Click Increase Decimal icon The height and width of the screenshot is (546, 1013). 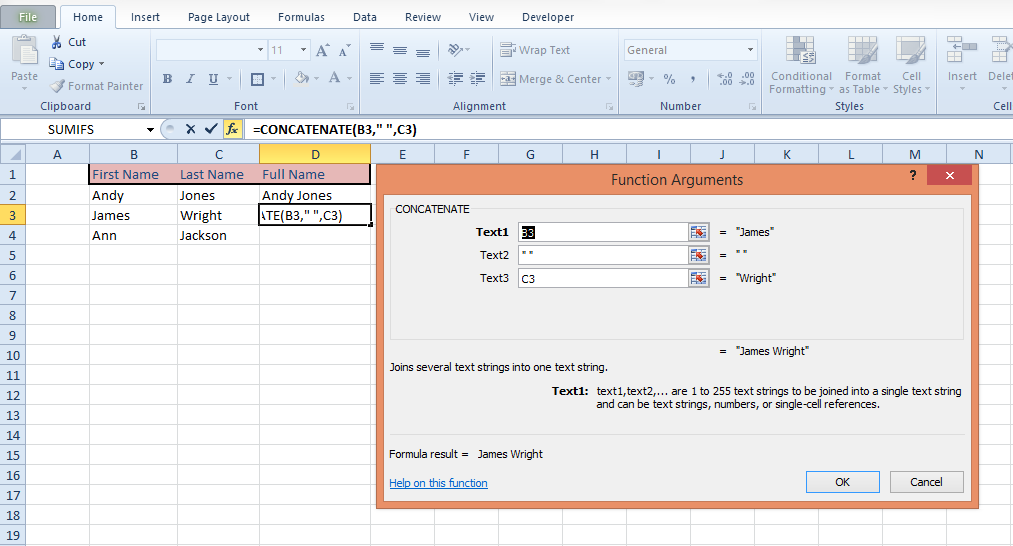tap(725, 79)
